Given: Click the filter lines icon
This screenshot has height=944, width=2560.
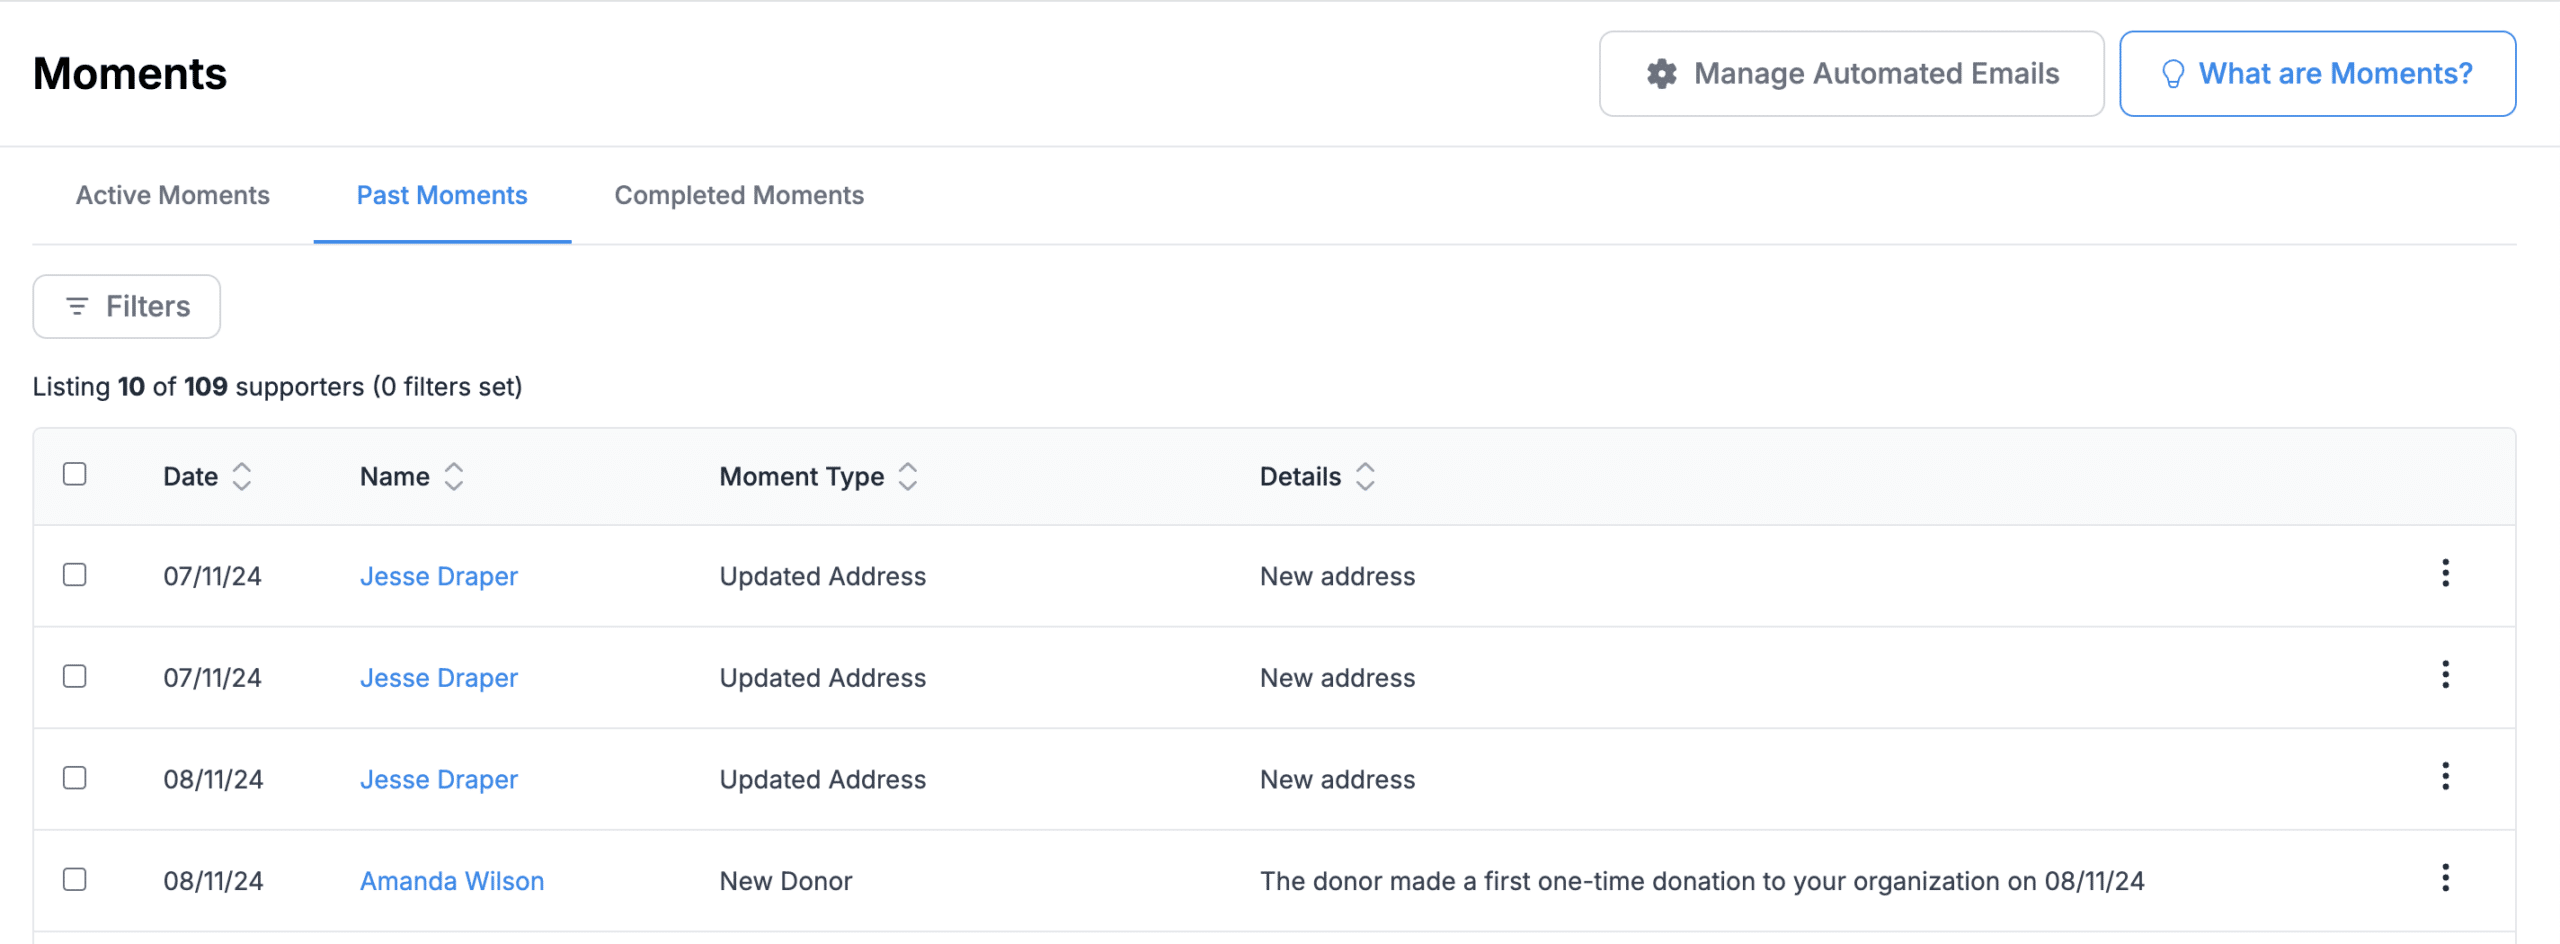Looking at the screenshot, I should click(x=77, y=306).
